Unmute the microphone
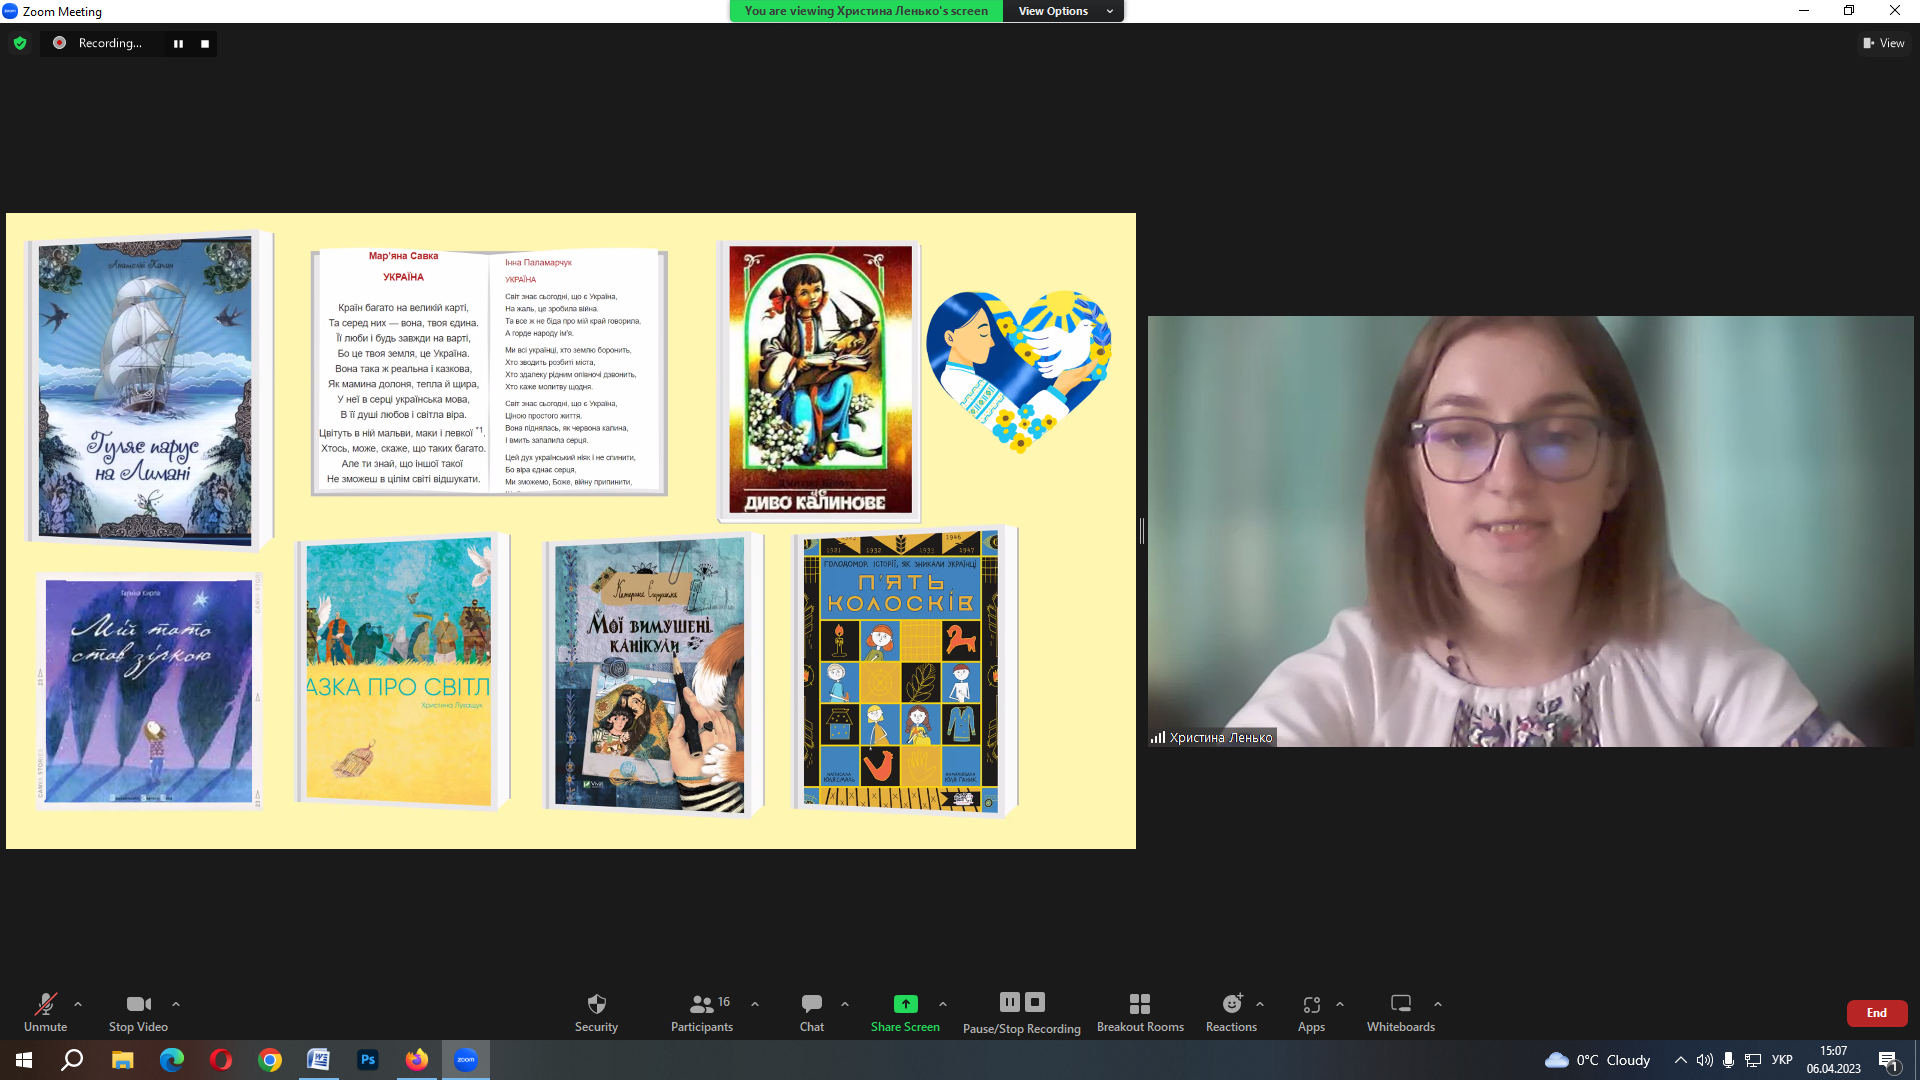 (45, 1004)
